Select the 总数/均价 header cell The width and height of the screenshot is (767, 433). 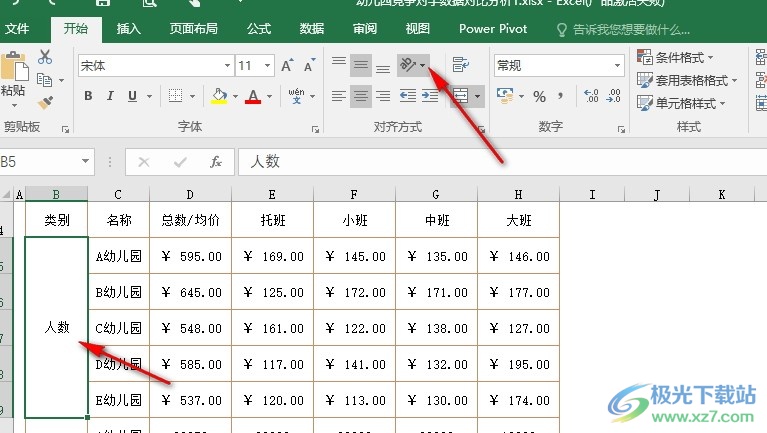[190, 220]
